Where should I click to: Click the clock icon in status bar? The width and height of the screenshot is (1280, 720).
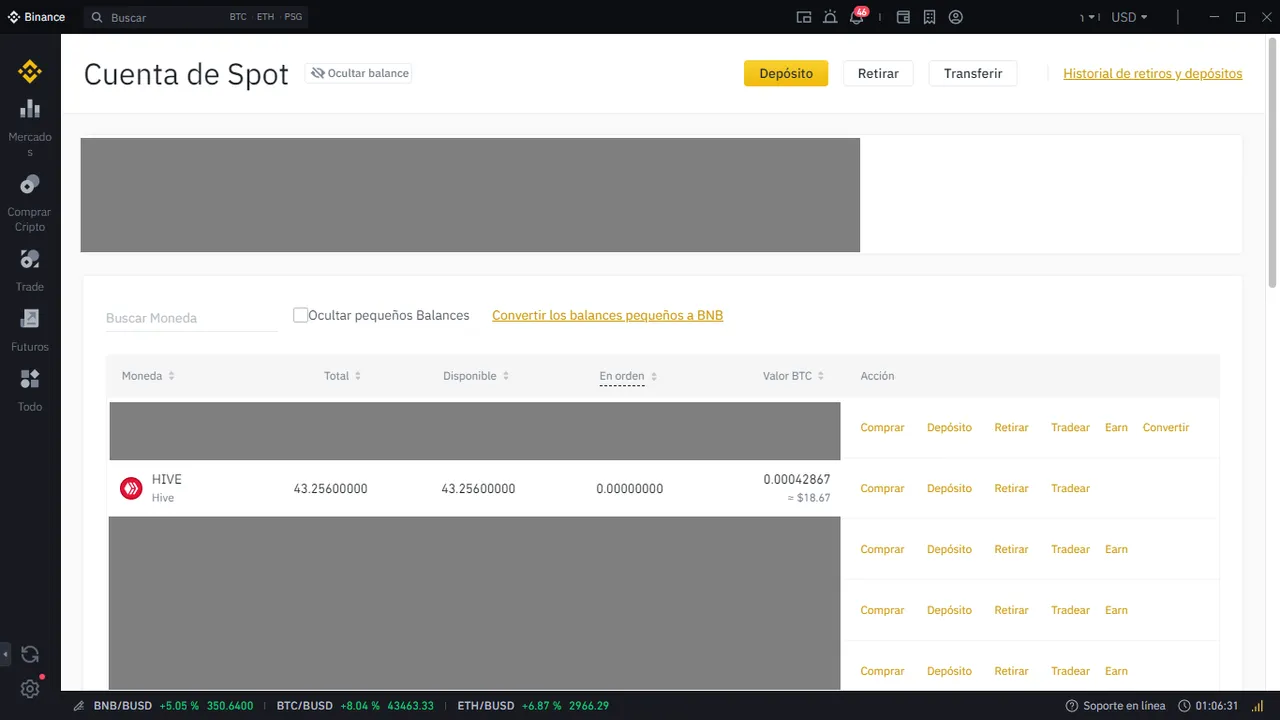[1184, 706]
